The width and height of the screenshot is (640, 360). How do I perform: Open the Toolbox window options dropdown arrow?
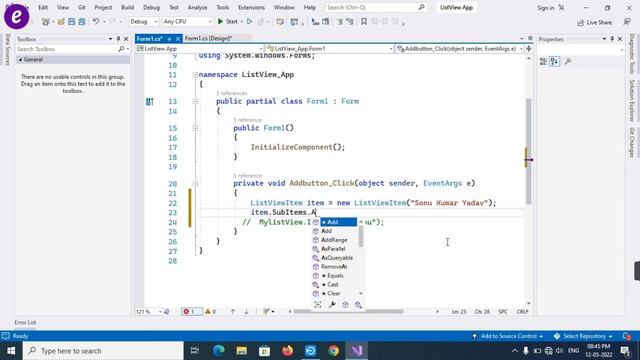click(x=110, y=39)
